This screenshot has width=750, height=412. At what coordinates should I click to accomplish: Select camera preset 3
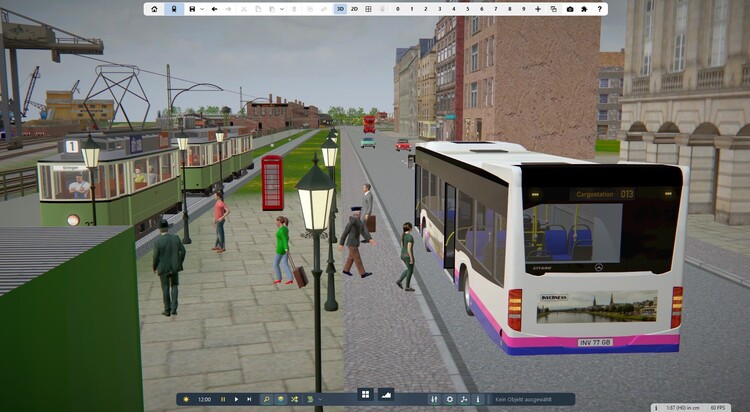tap(440, 9)
